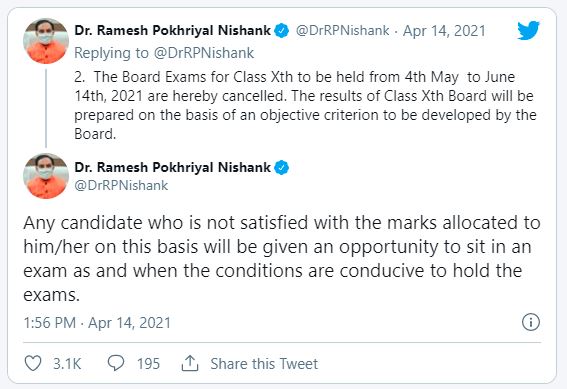Click @DrRPNishank handle under main author name
This screenshot has width=567, height=389.
tap(121, 185)
